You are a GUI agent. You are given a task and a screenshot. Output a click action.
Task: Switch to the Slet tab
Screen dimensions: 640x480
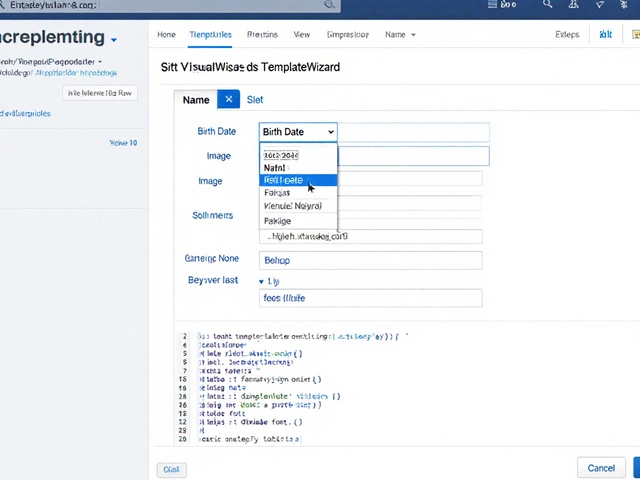click(x=255, y=100)
